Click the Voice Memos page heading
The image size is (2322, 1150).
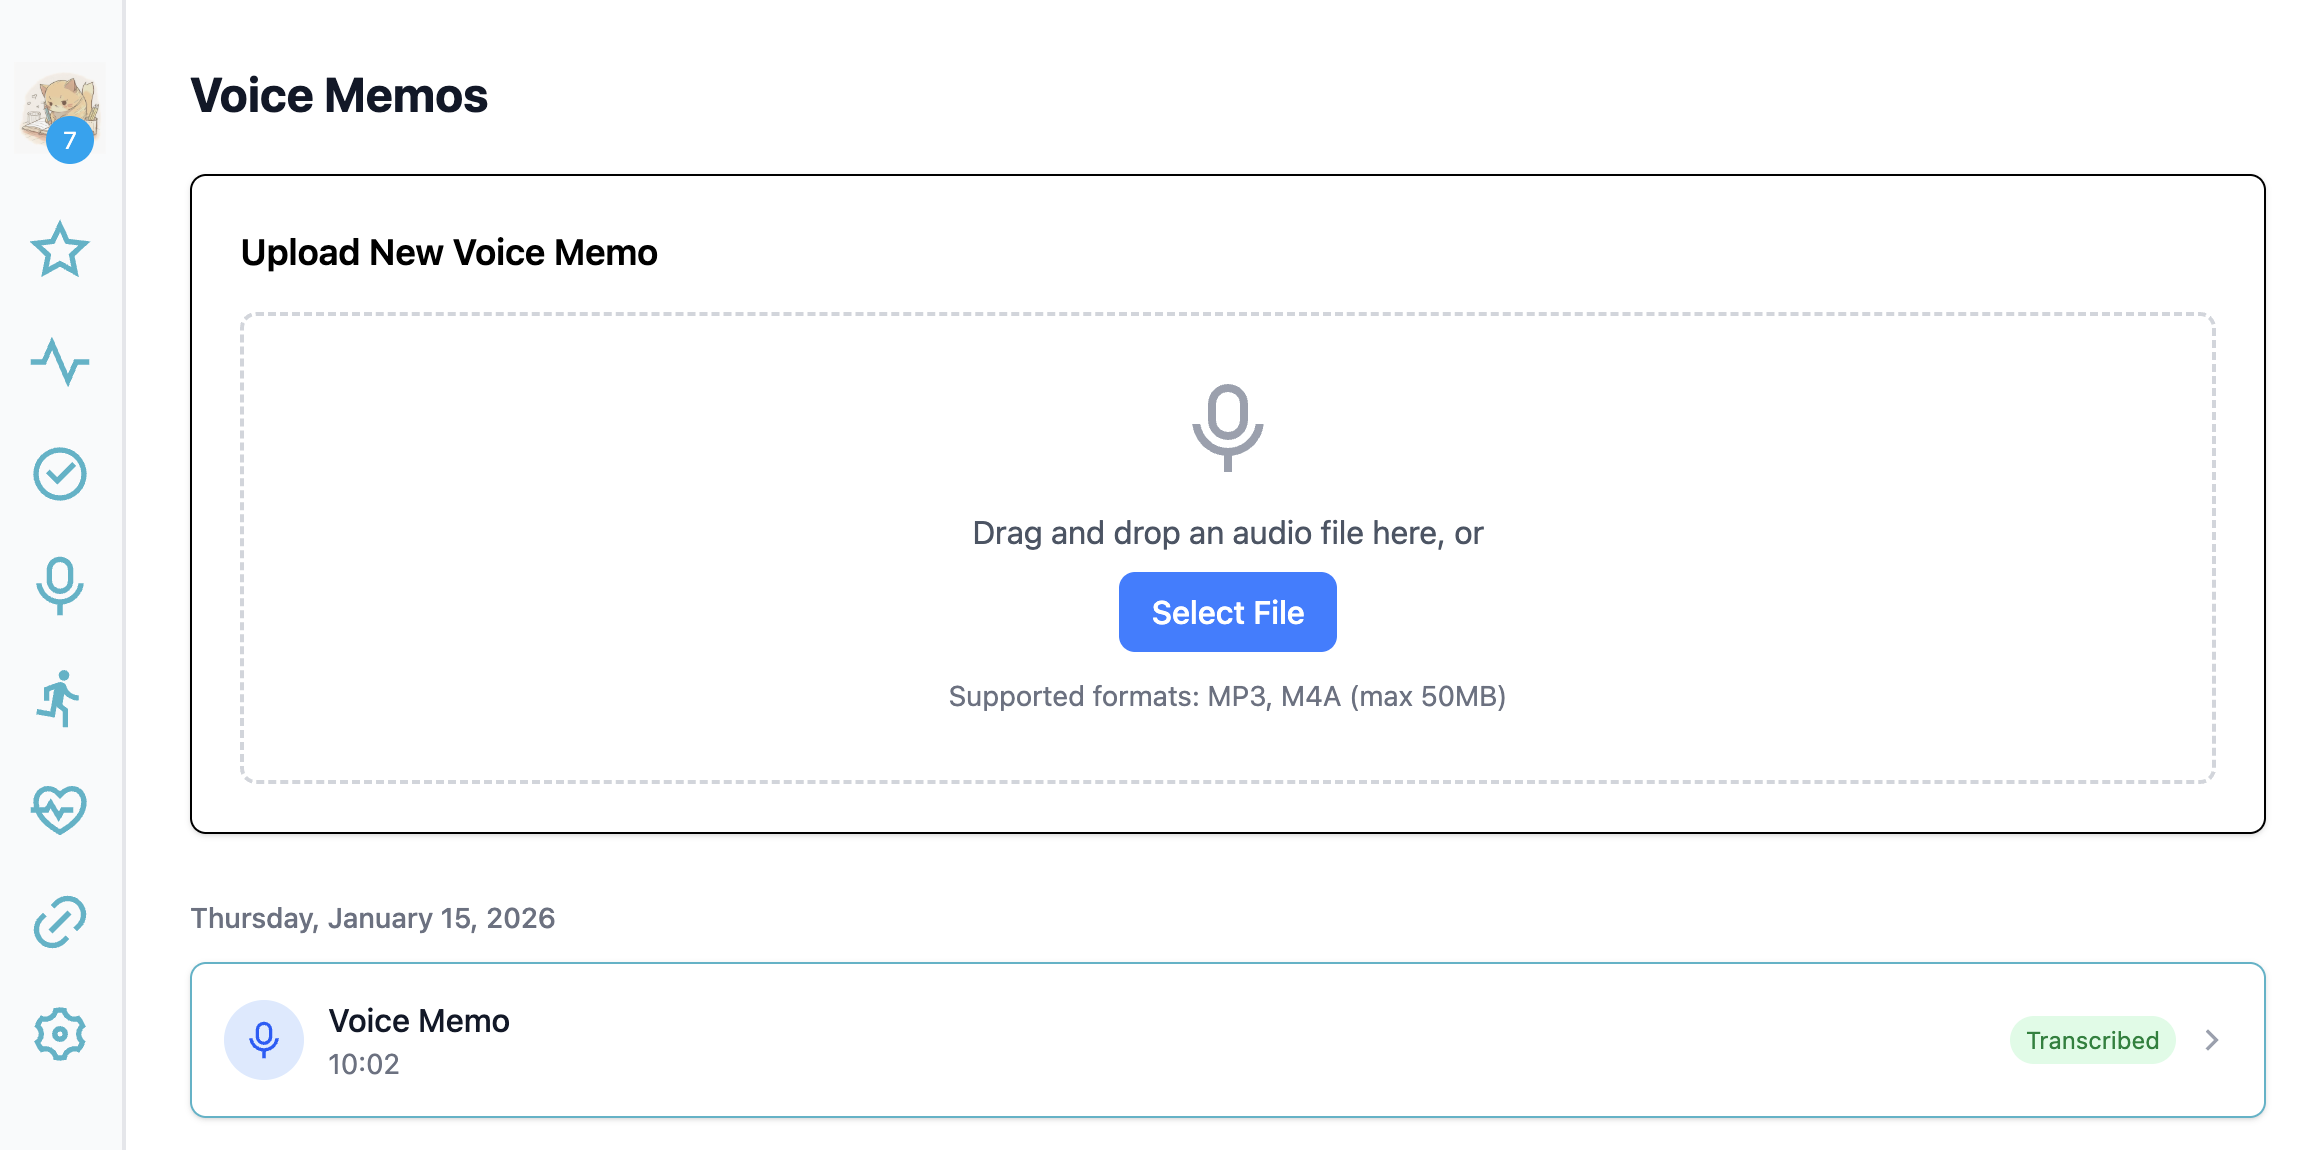tap(339, 96)
